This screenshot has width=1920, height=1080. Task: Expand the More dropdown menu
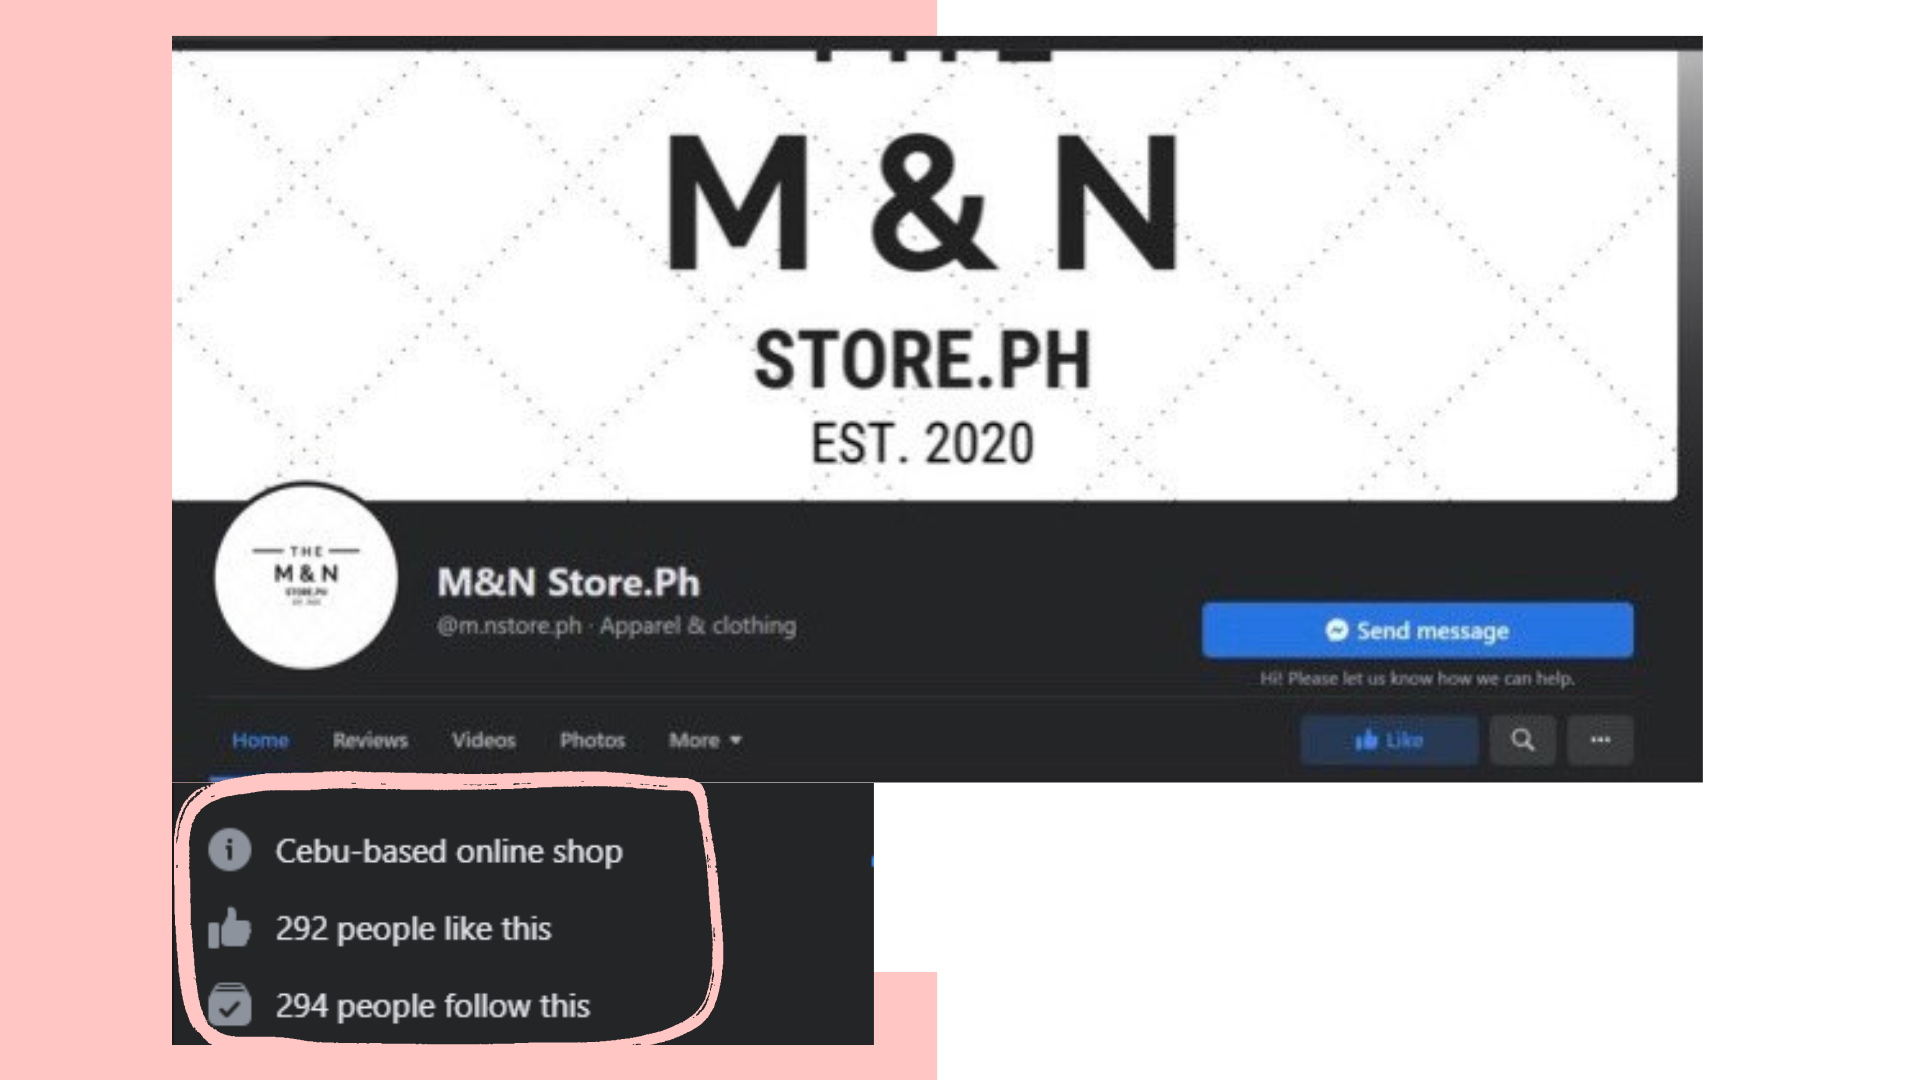tap(705, 740)
